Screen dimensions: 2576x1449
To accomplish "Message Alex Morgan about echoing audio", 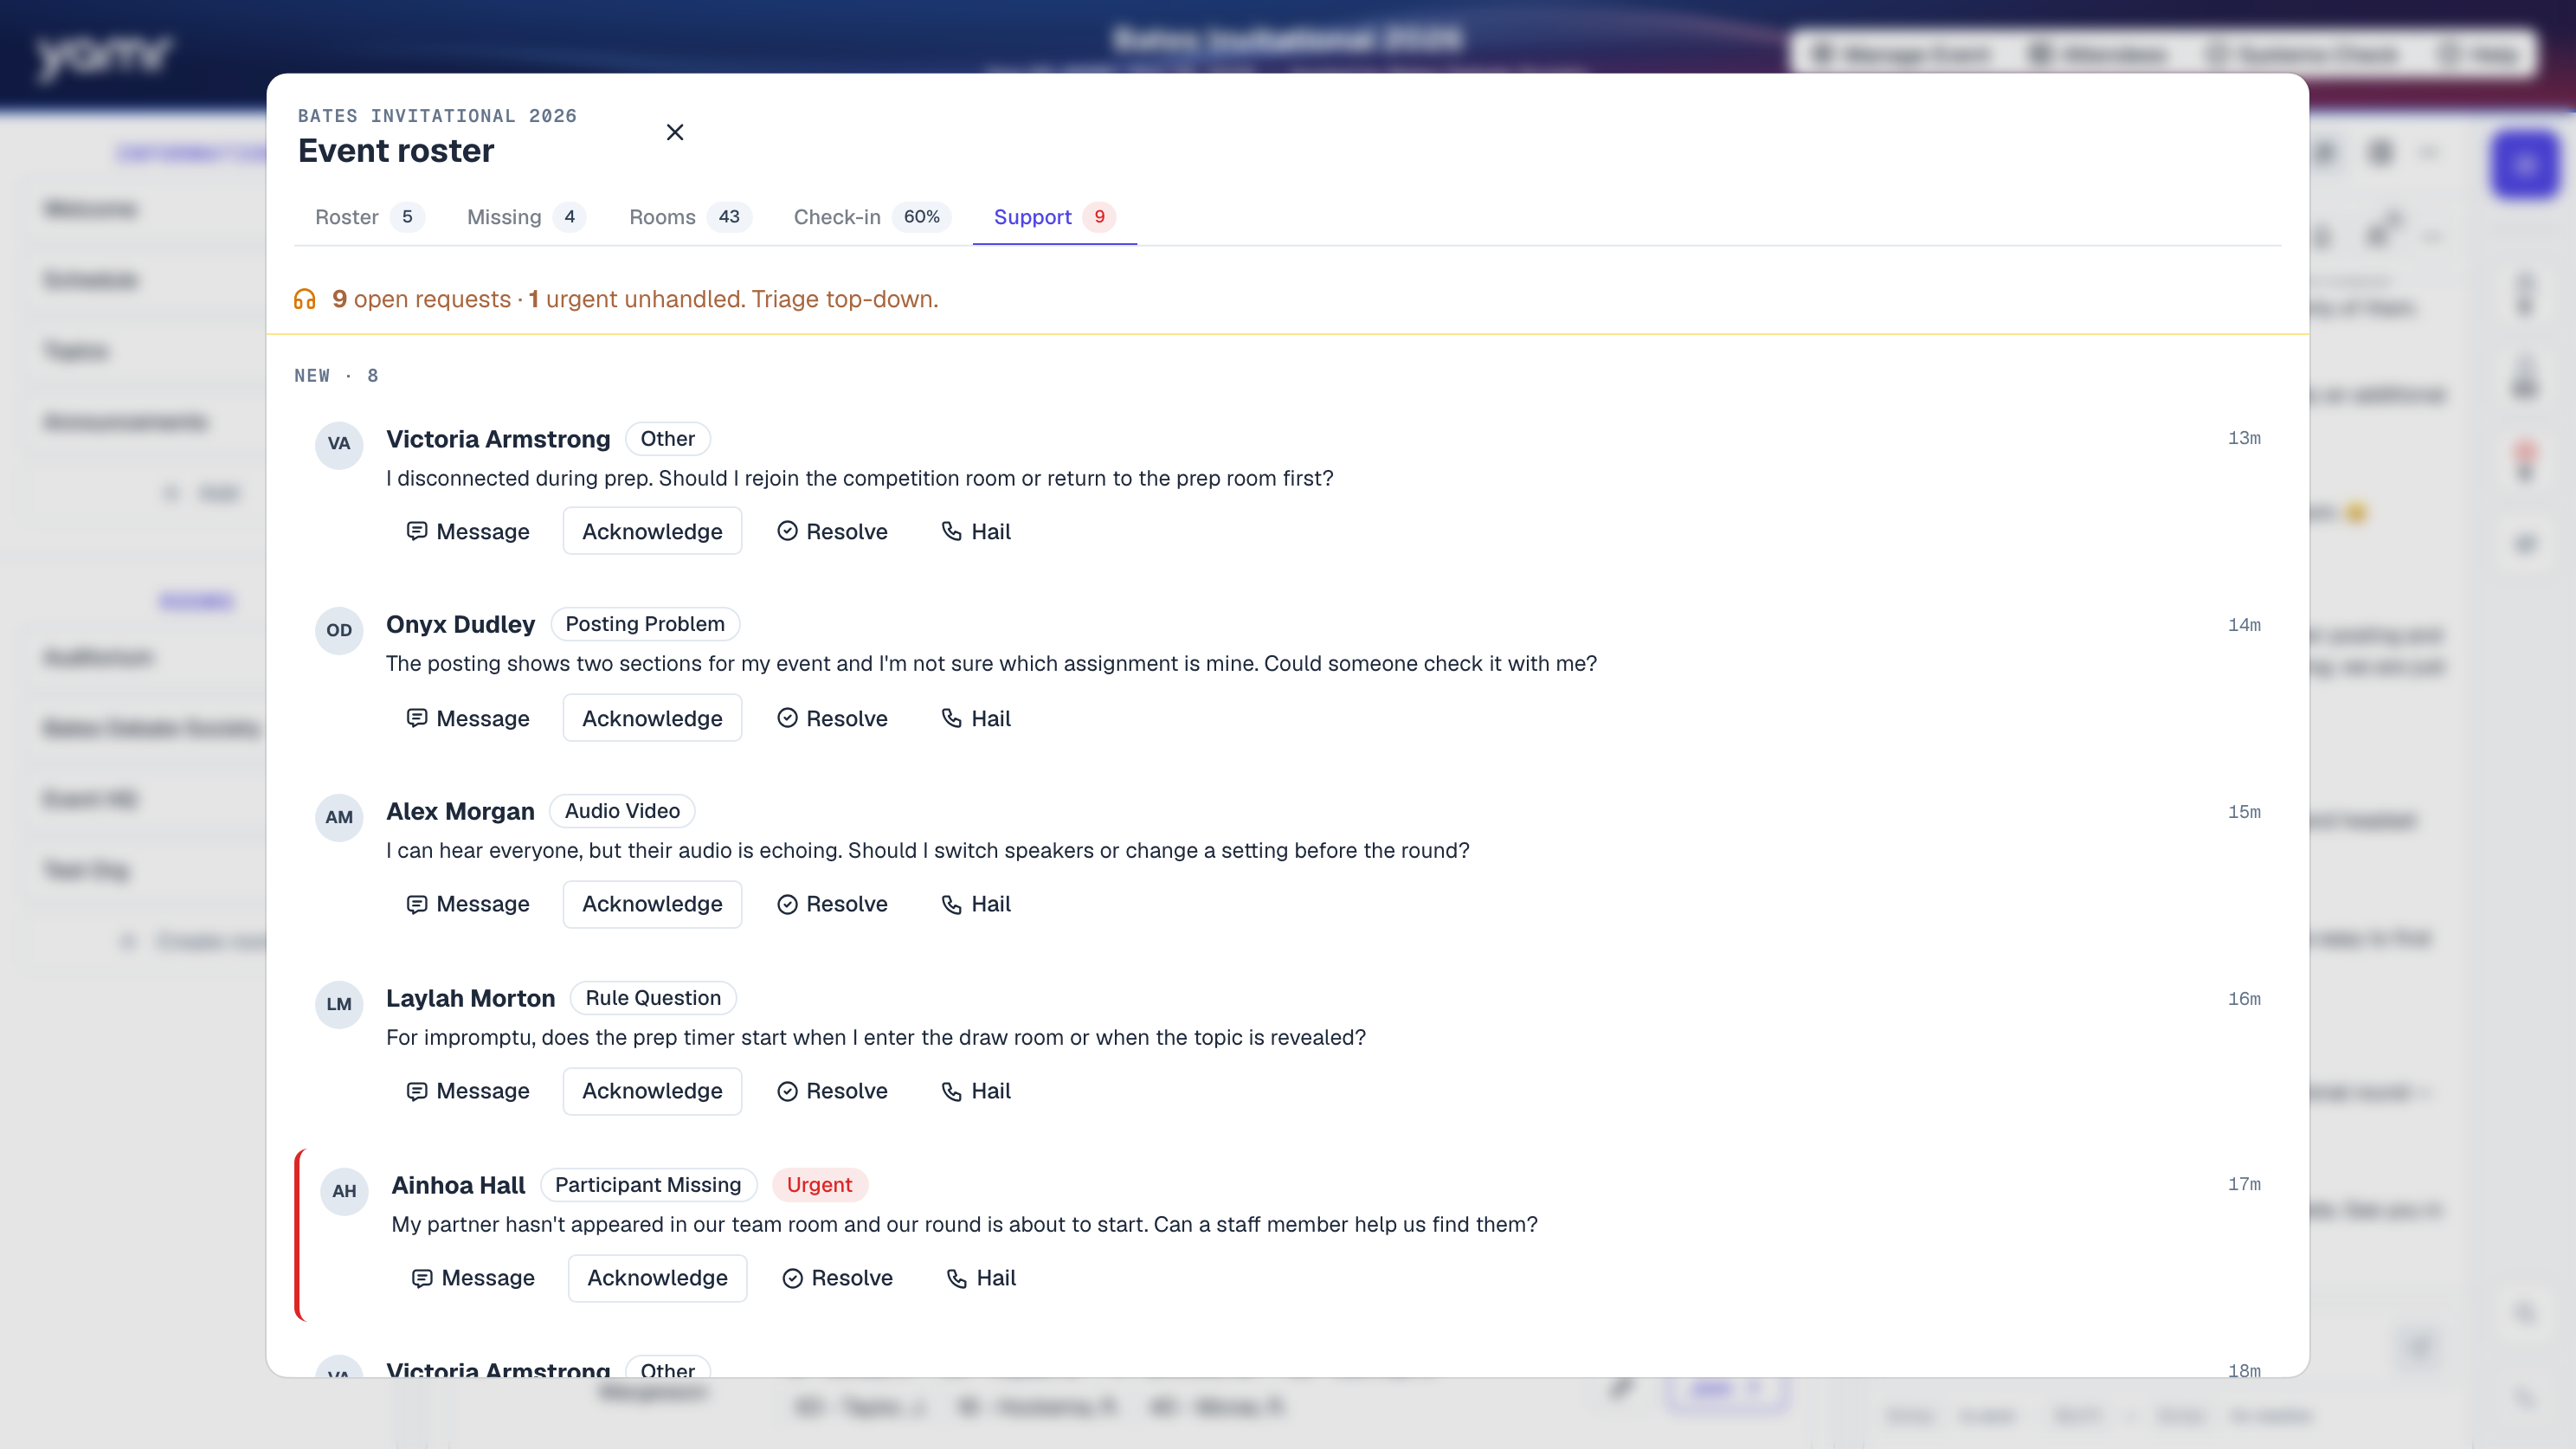I will [x=468, y=904].
